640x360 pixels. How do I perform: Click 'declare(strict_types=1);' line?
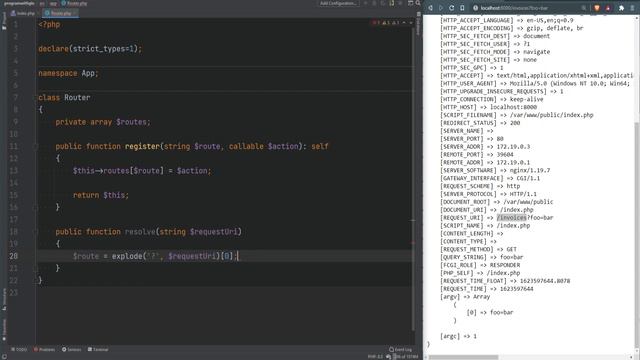pyautogui.click(x=90, y=49)
